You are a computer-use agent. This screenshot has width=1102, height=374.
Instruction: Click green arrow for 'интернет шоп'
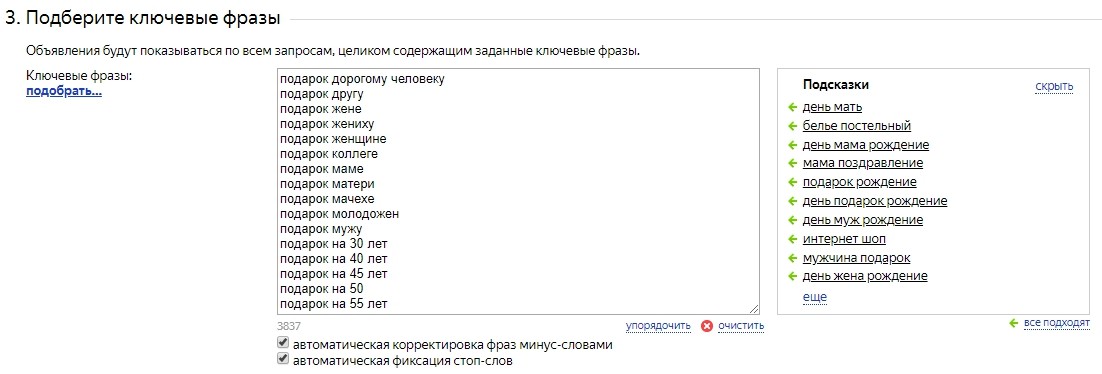(x=793, y=239)
